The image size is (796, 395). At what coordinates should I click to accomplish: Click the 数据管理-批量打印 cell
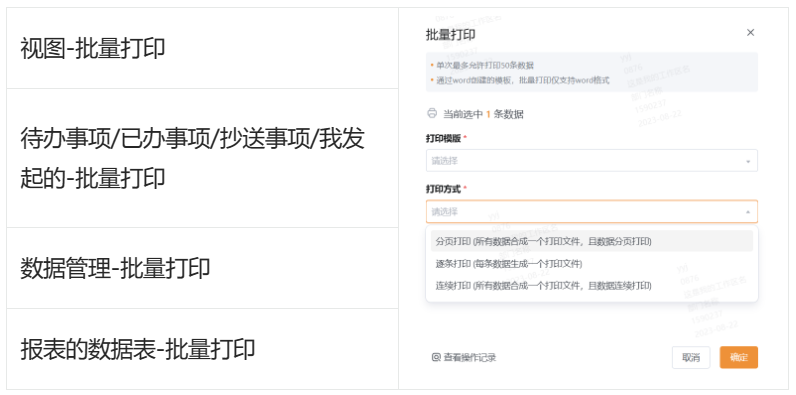(203, 268)
